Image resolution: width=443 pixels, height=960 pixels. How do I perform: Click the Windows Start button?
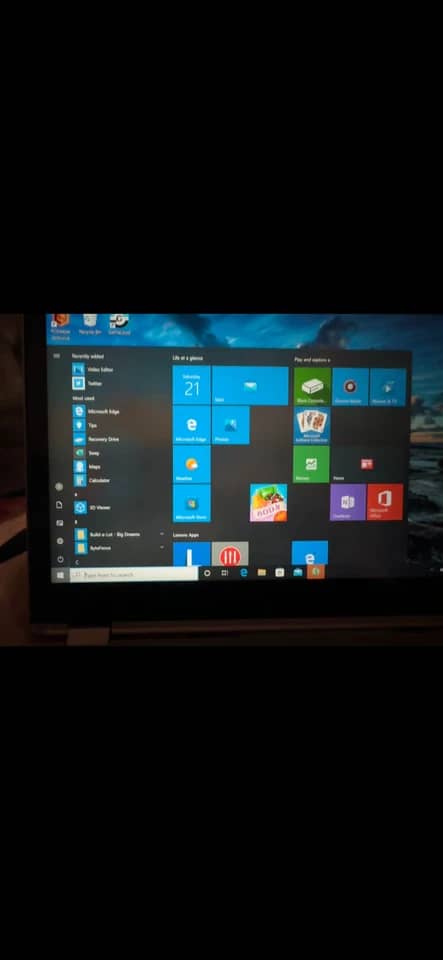60,576
